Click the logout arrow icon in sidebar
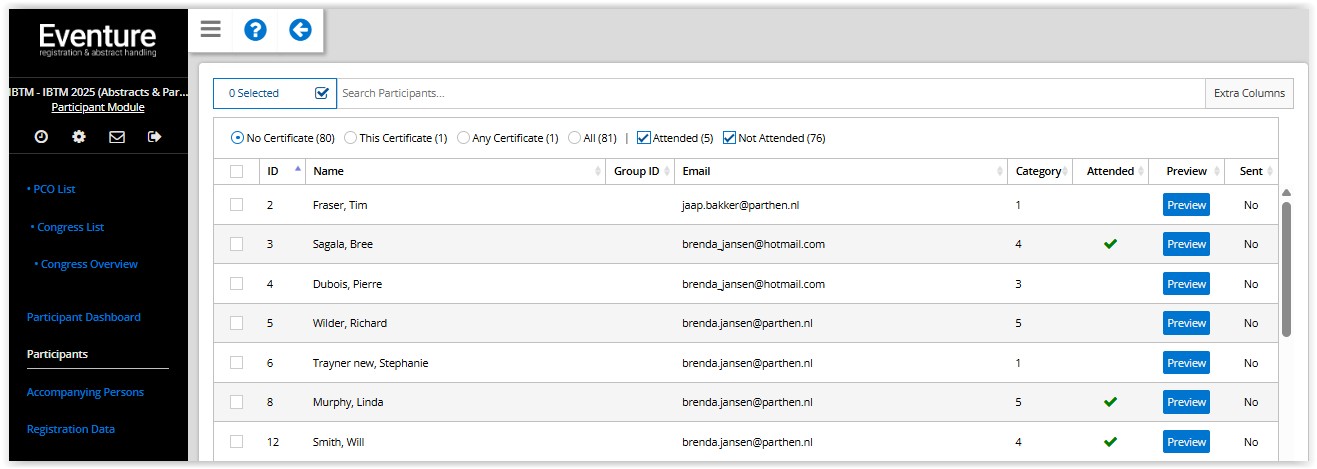The width and height of the screenshot is (1317, 469). tap(154, 137)
